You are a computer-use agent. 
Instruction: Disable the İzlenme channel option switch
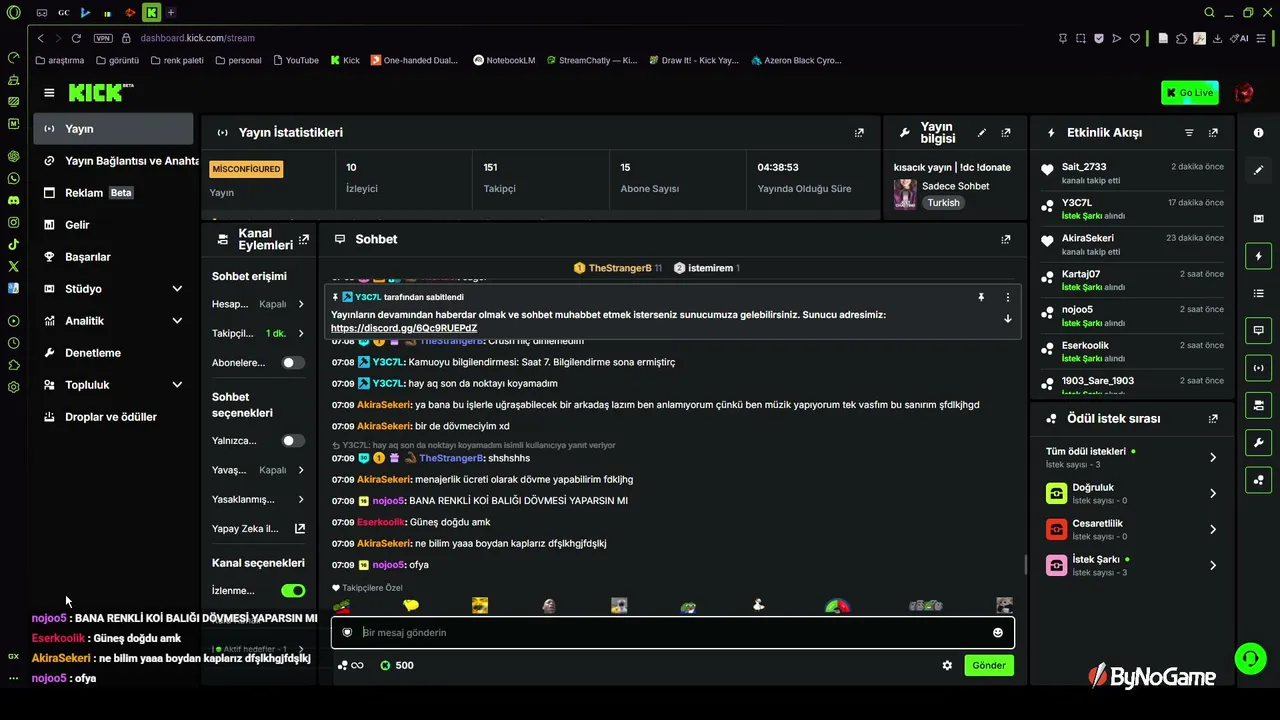pos(293,591)
